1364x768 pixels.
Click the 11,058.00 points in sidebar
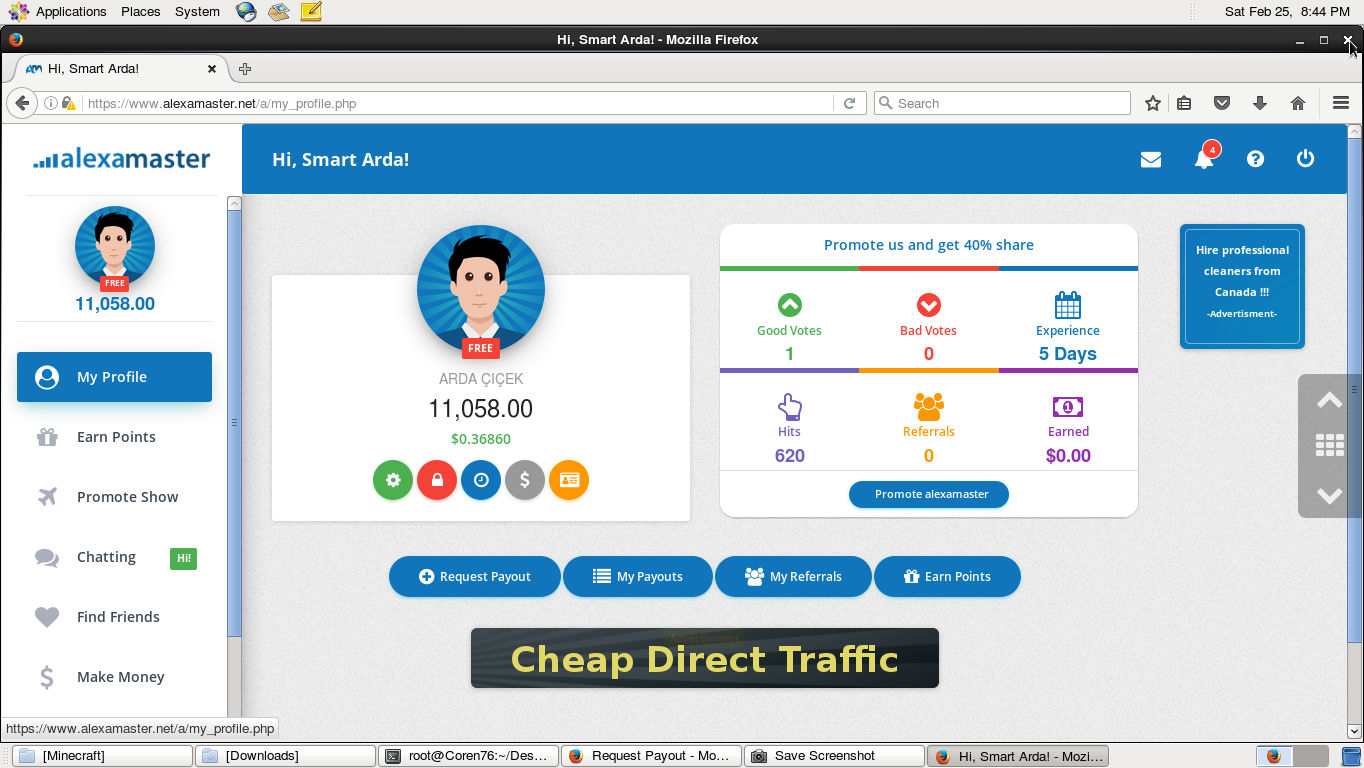(x=115, y=304)
